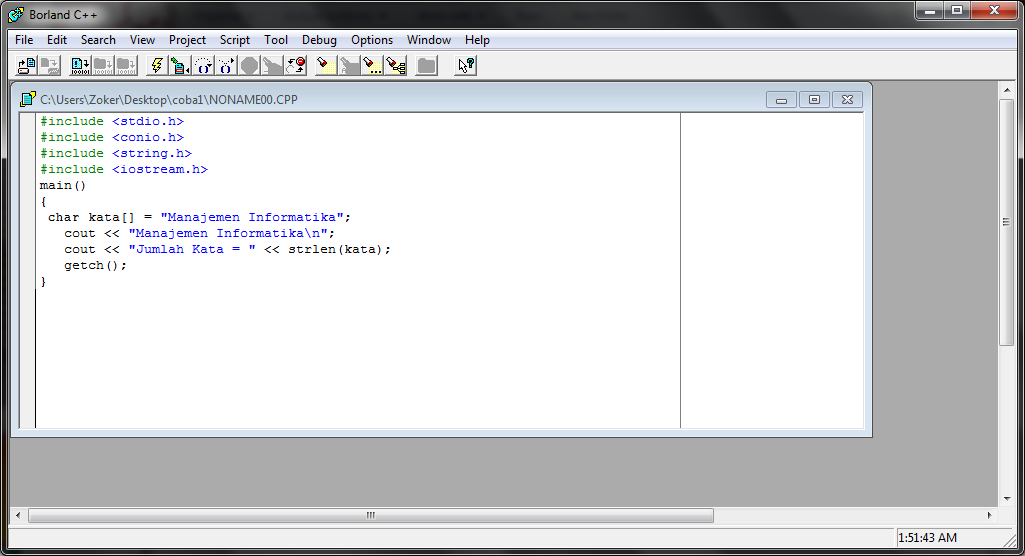Open the Help menu
The image size is (1025, 556).
pyautogui.click(x=477, y=40)
